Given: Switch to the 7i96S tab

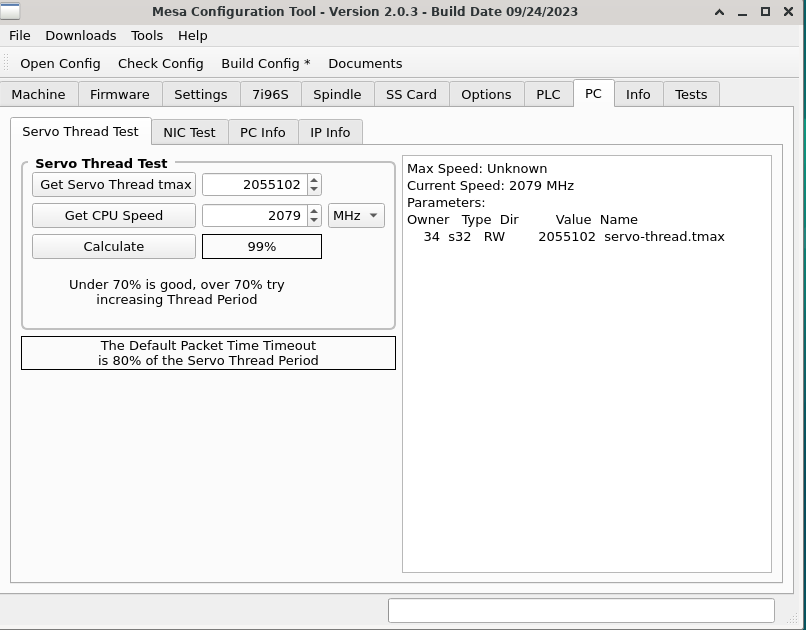Looking at the screenshot, I should [270, 95].
